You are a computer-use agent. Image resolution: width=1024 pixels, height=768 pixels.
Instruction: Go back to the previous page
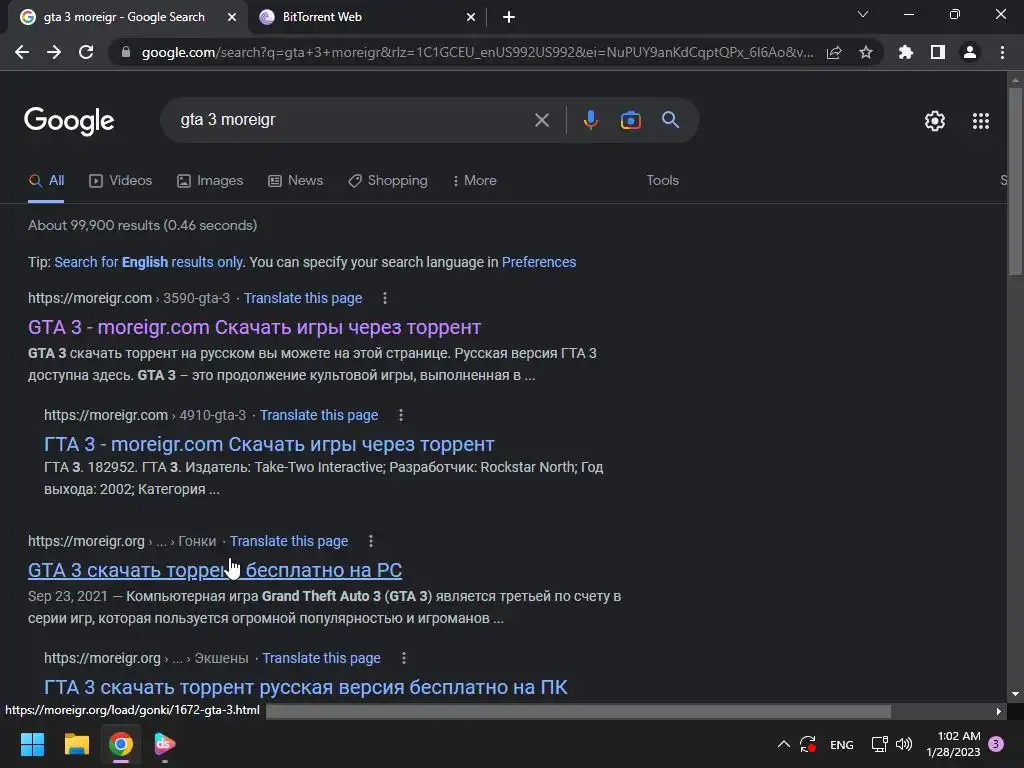[x=22, y=52]
